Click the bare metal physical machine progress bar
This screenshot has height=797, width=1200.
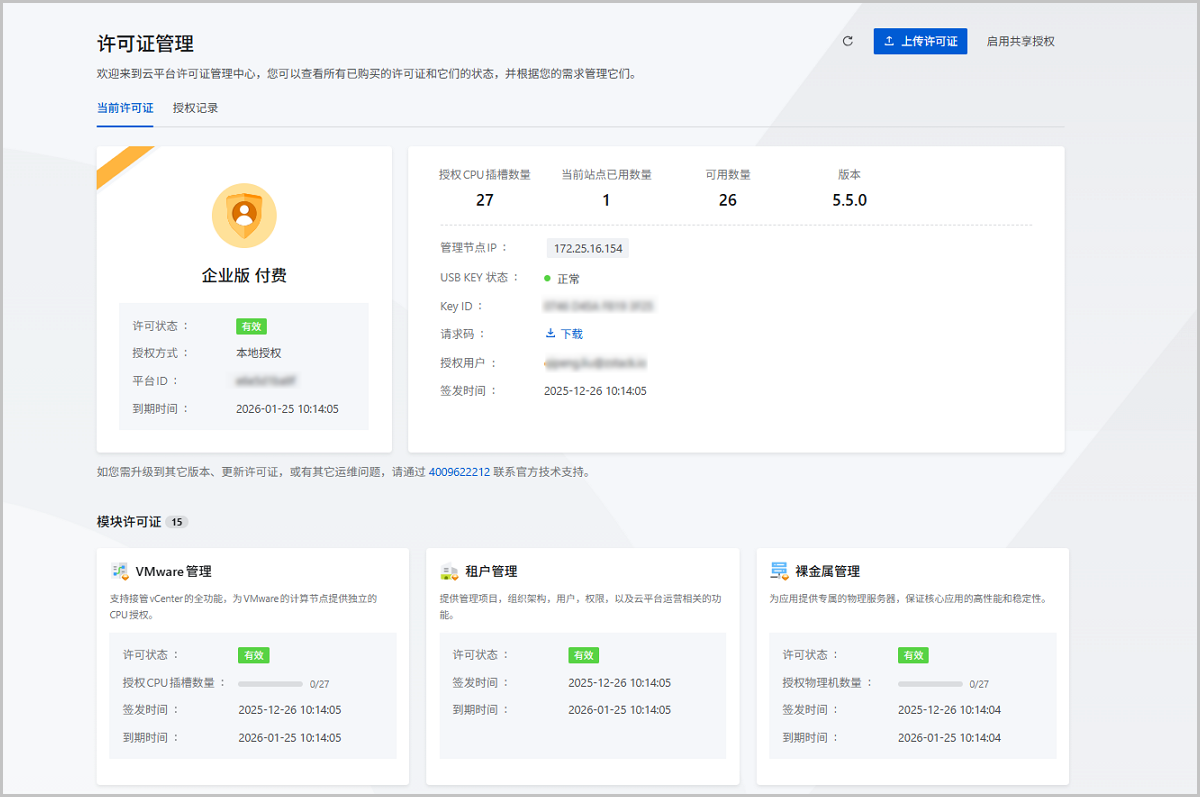(x=930, y=684)
